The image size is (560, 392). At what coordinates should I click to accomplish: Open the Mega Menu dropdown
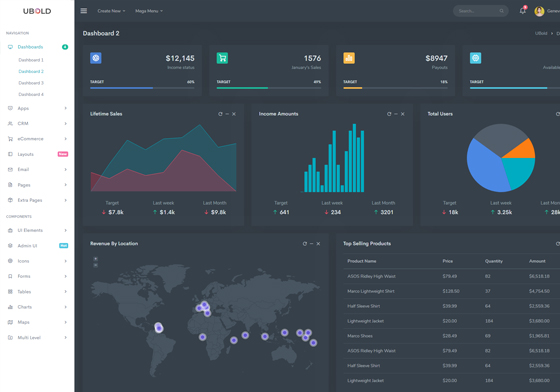point(149,11)
